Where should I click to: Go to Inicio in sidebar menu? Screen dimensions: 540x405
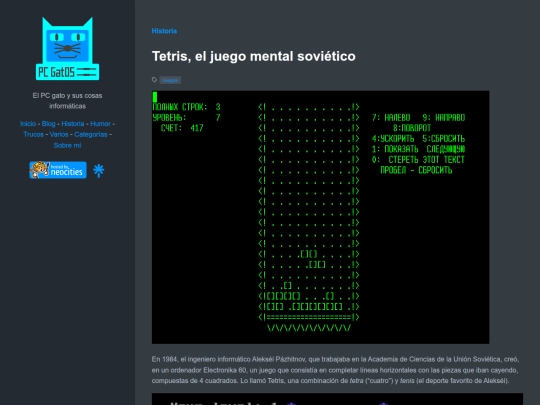(28, 124)
